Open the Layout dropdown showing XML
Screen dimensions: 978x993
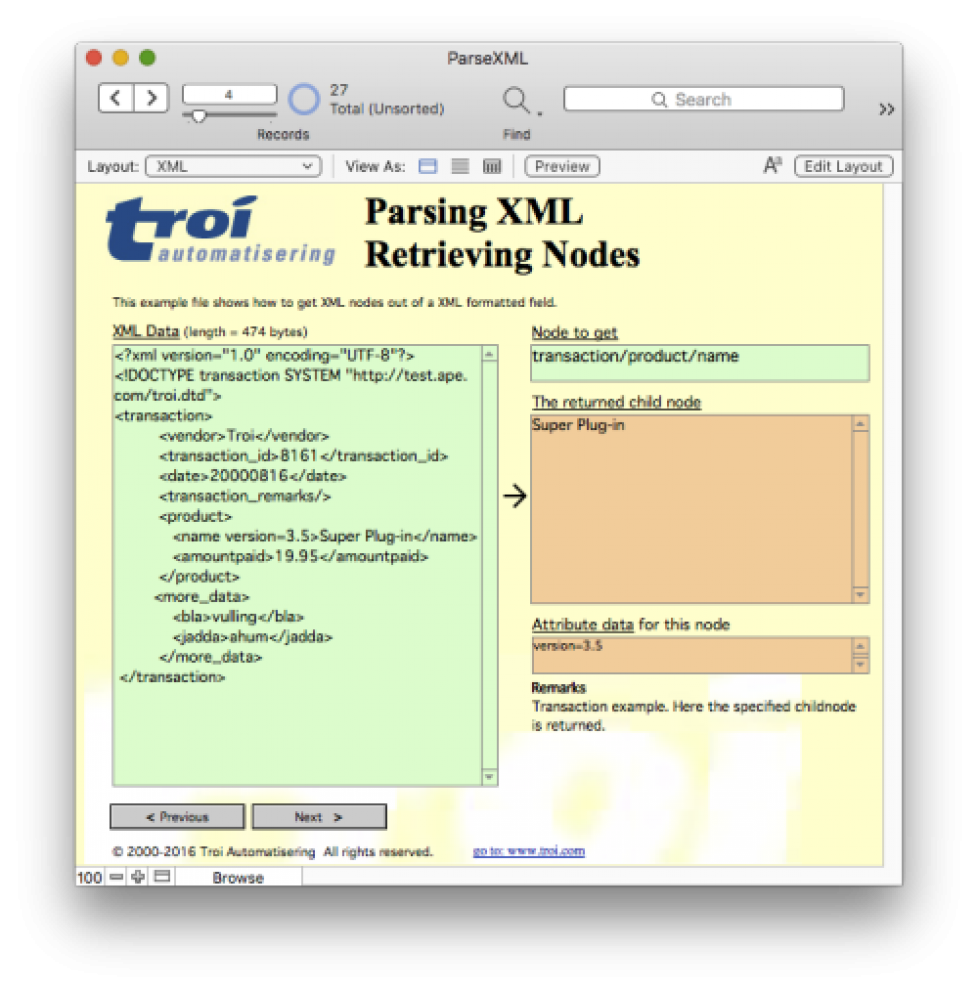pos(233,167)
